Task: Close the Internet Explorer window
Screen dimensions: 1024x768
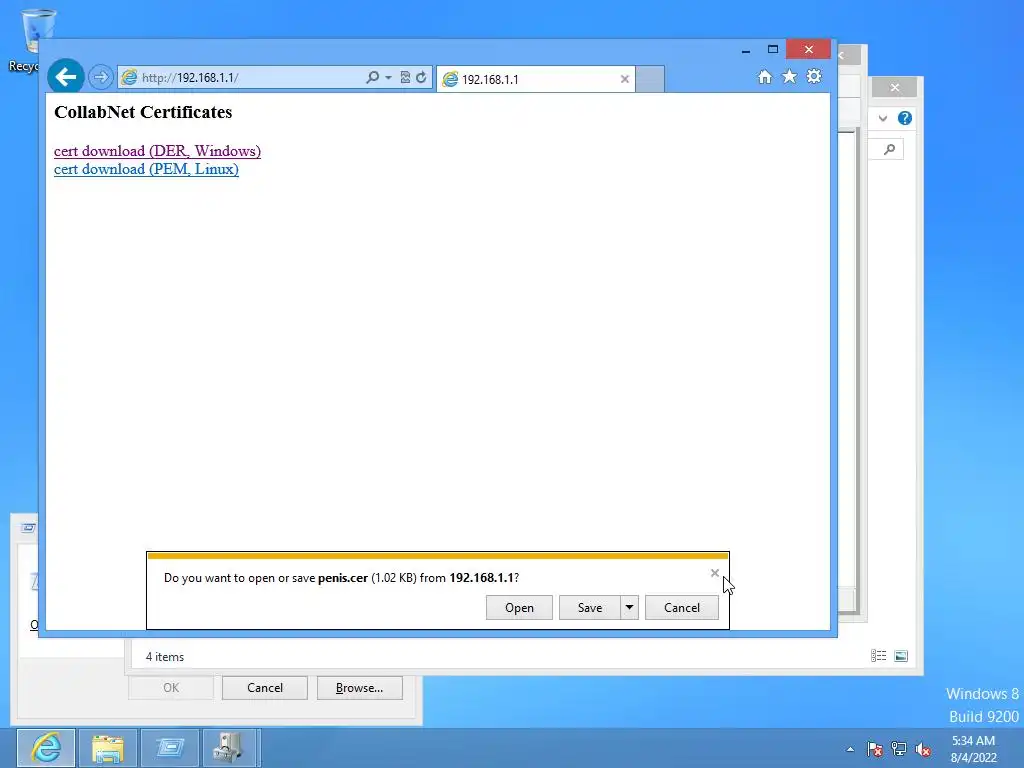Action: pyautogui.click(x=808, y=49)
